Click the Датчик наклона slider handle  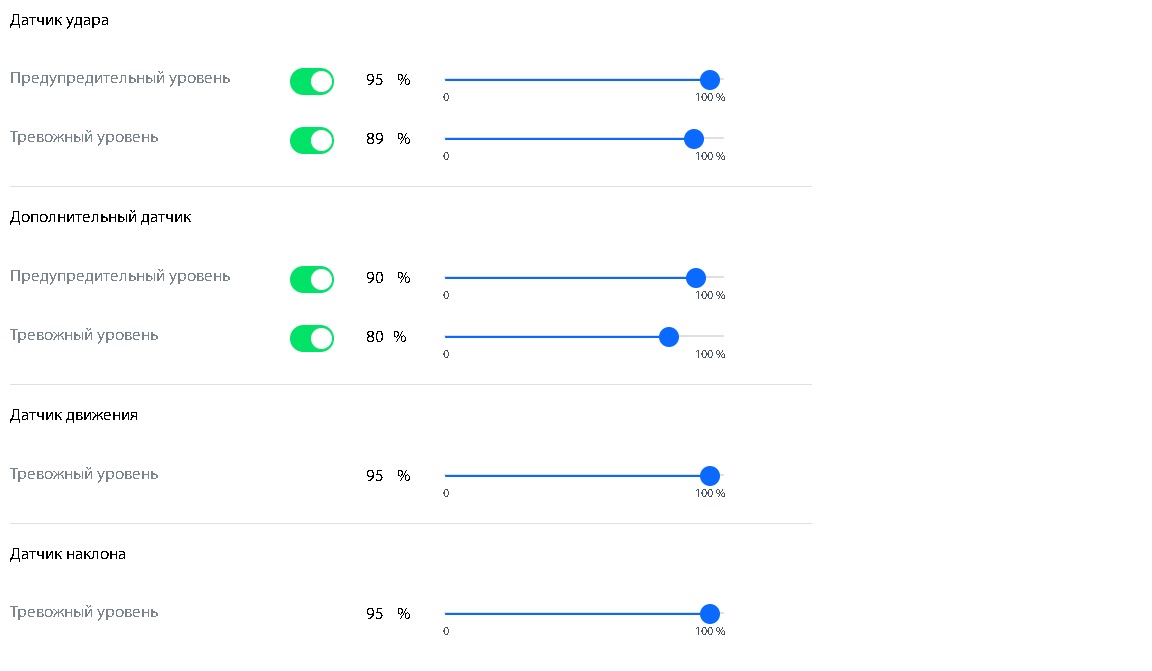709,614
